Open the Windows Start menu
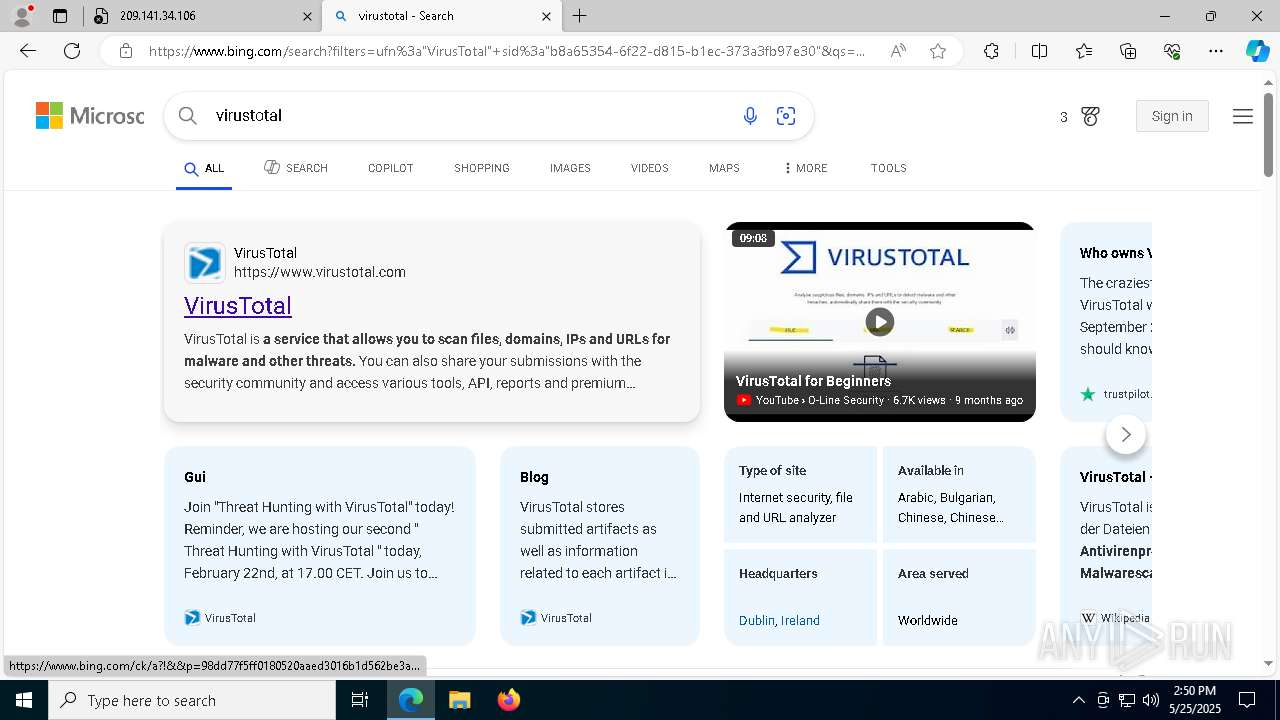The image size is (1280, 720). pyautogui.click(x=24, y=700)
